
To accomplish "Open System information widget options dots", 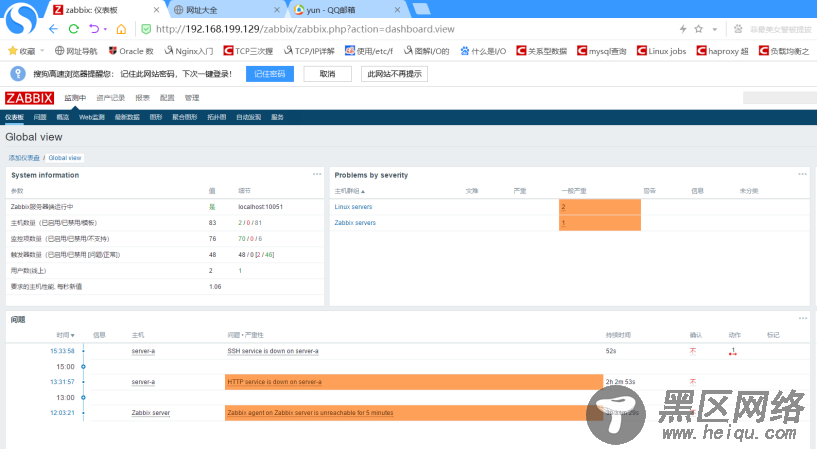I will pyautogui.click(x=317, y=174).
